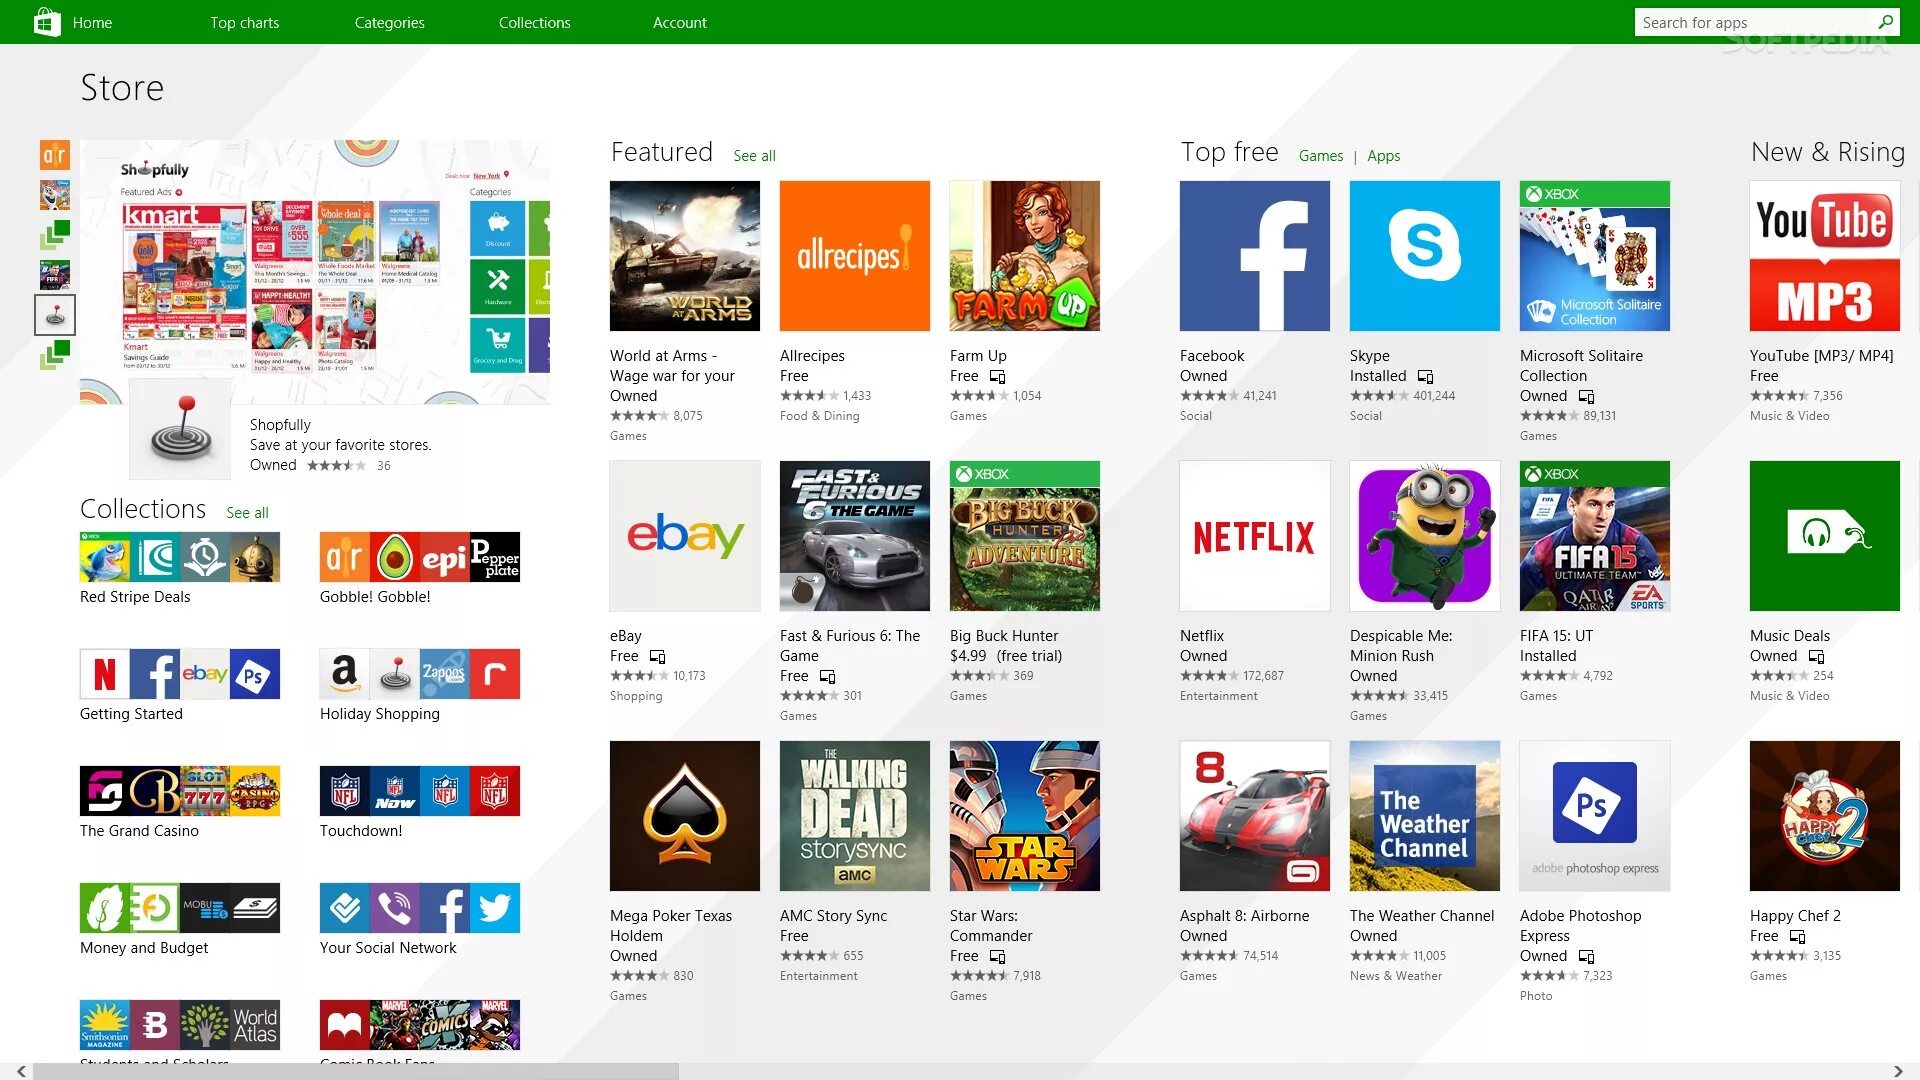Open Mega Poker Texas Holdem tile
This screenshot has height=1080, width=1920.
pyautogui.click(x=684, y=816)
